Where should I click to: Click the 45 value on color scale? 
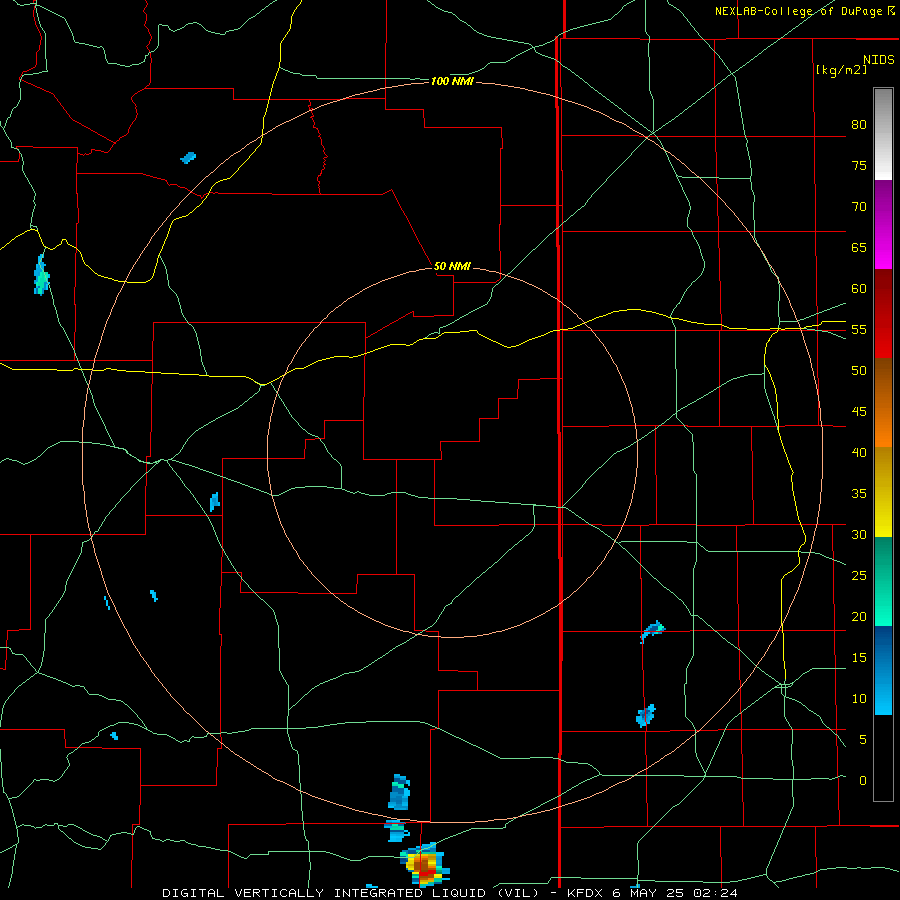859,412
